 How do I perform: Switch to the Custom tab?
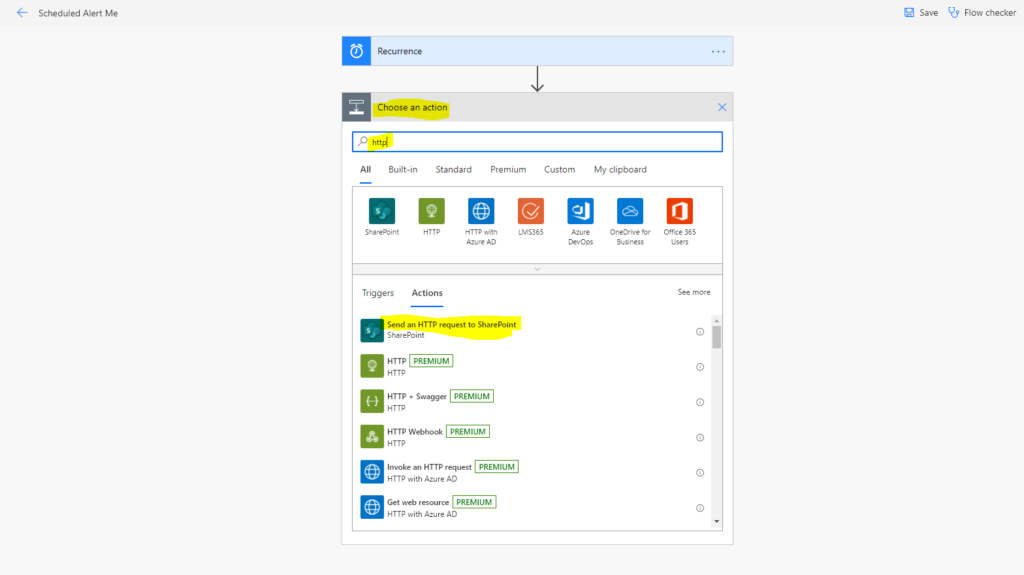560,170
